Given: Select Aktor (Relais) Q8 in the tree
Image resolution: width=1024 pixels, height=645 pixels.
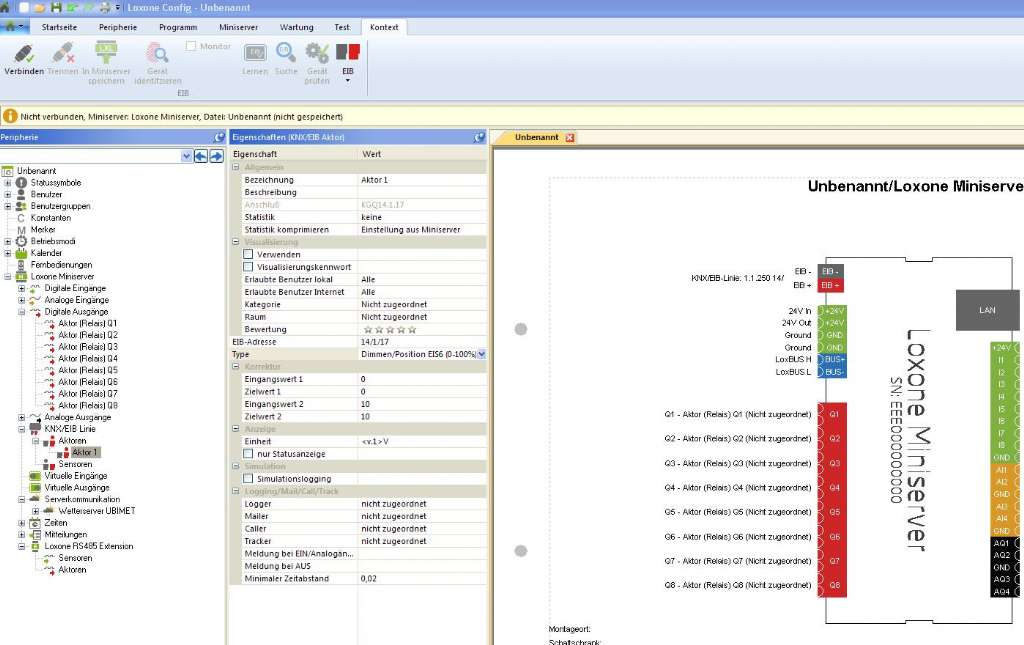Looking at the screenshot, I should point(88,405).
